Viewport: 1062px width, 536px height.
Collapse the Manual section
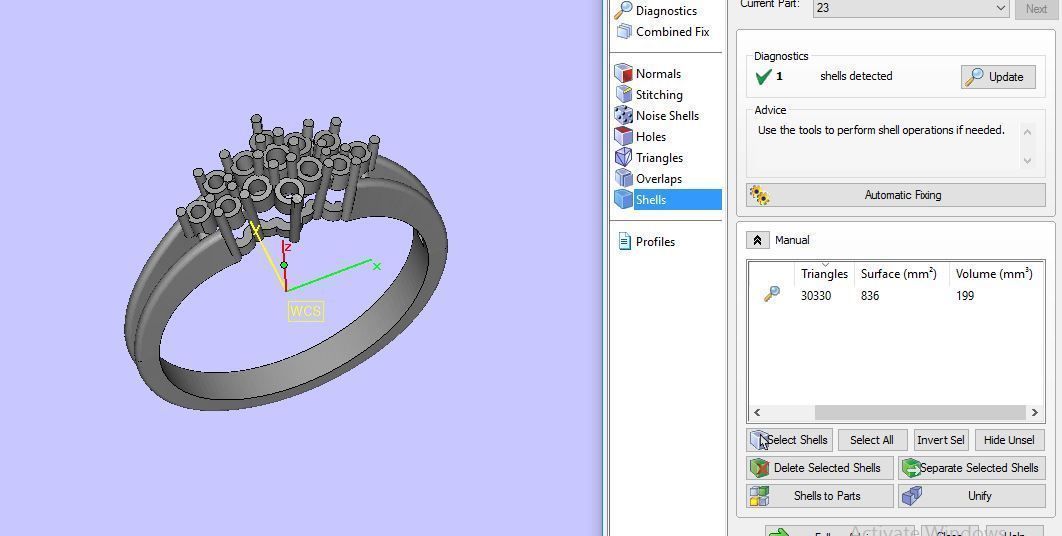[757, 240]
